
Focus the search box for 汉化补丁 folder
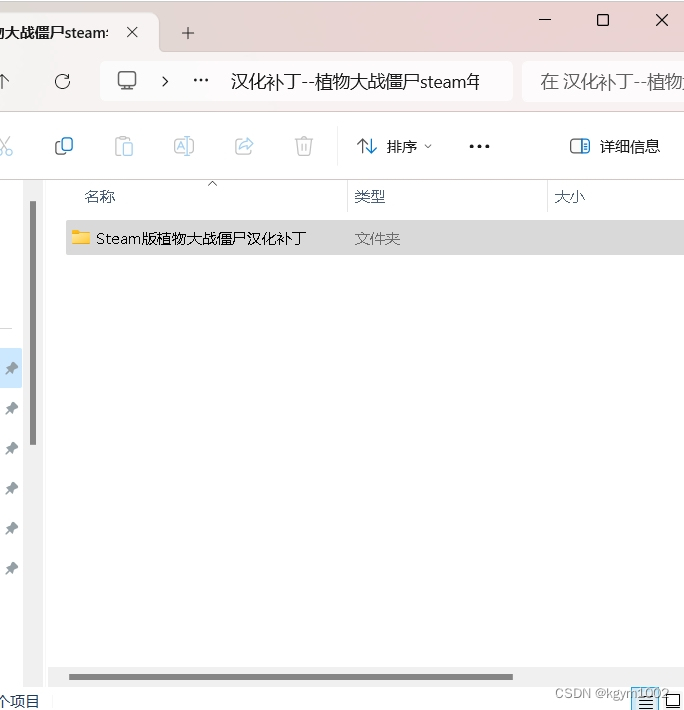603,82
